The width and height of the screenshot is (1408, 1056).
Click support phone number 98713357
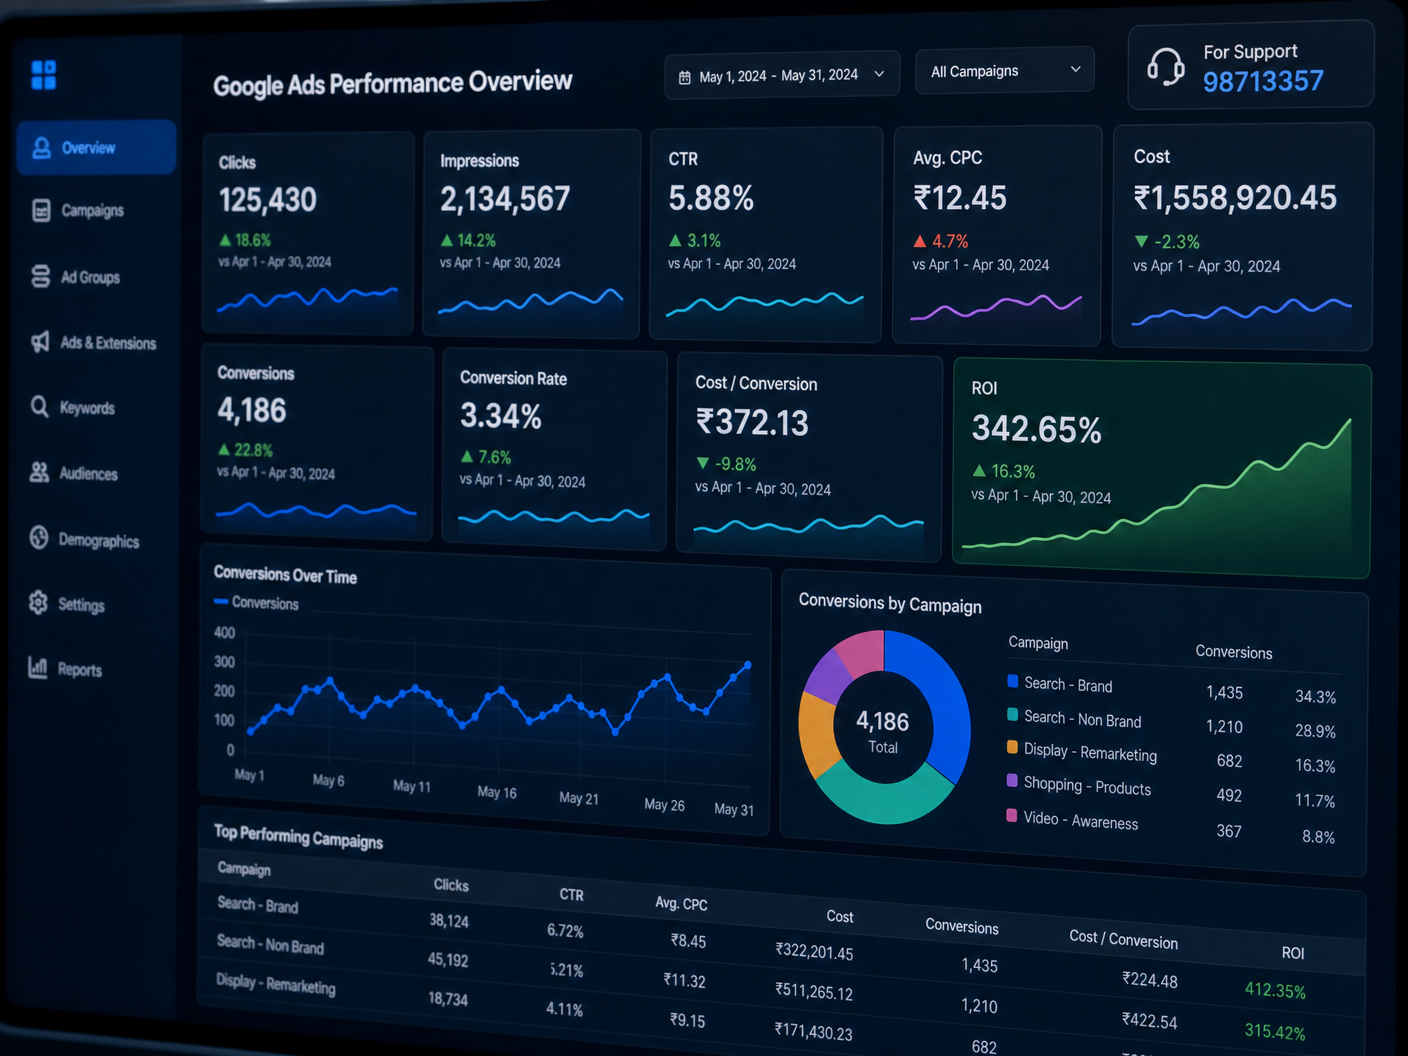pos(1263,81)
